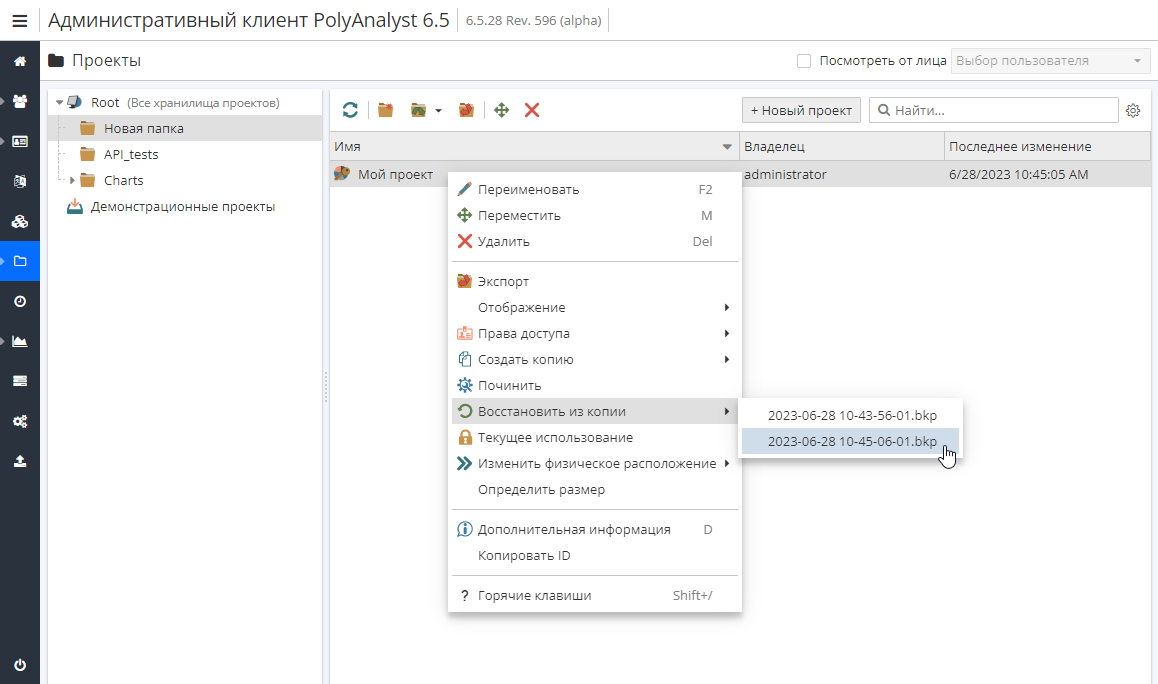Open the import folder dropdown arrow
Image resolution: width=1158 pixels, height=684 pixels.
point(438,111)
